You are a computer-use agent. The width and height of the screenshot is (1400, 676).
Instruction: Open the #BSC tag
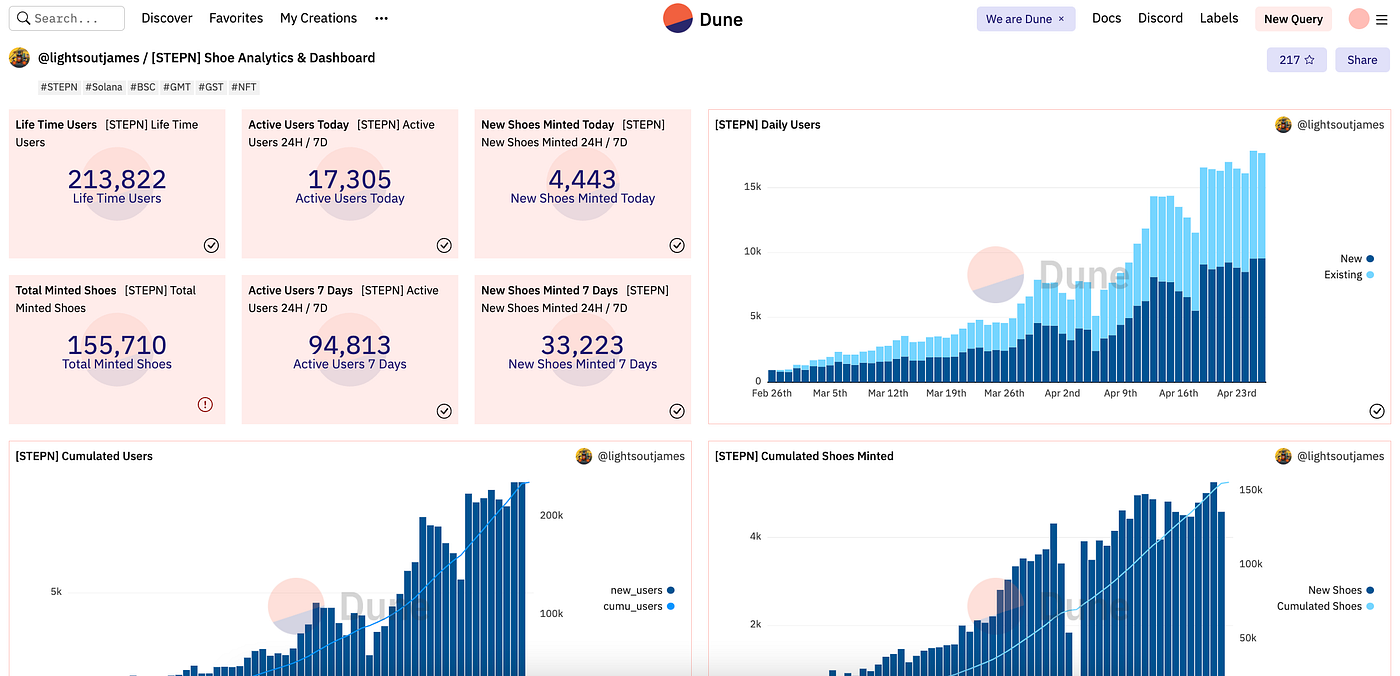143,87
